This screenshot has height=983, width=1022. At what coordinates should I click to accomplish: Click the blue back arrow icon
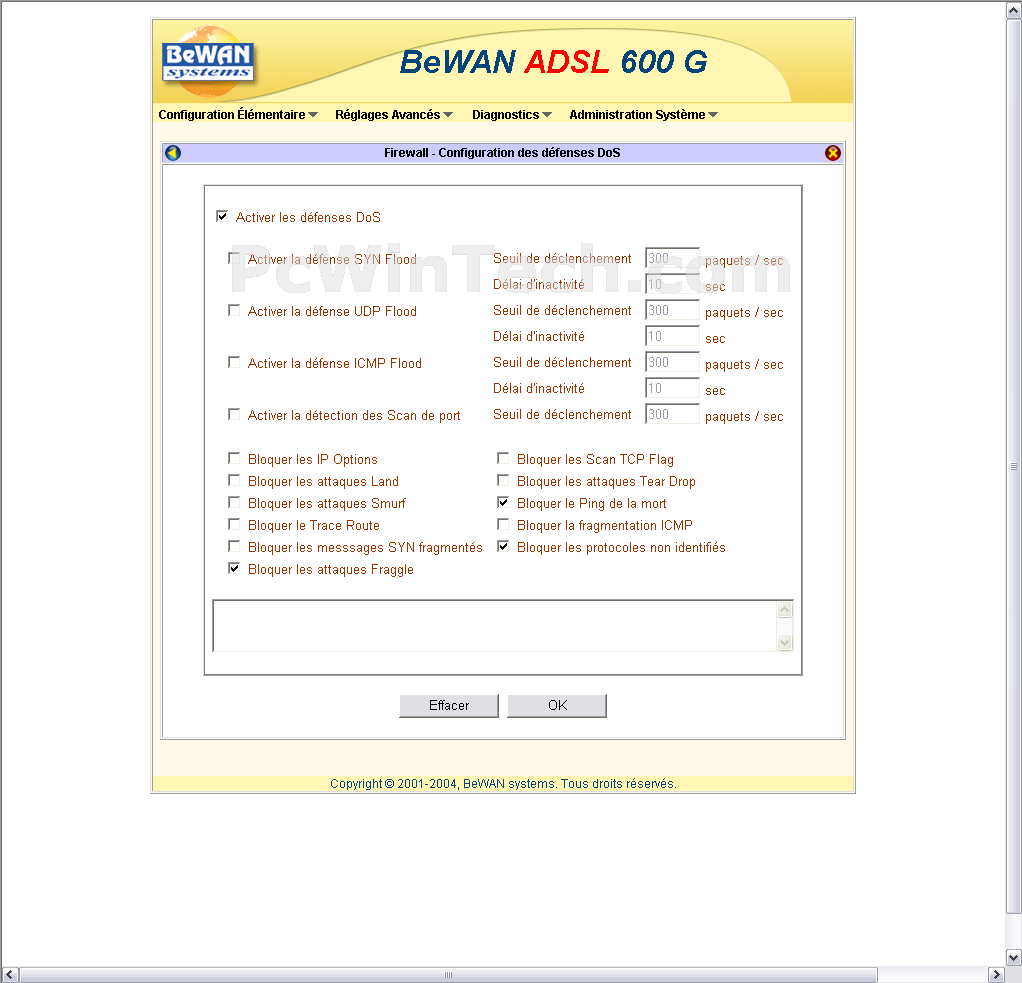pyautogui.click(x=173, y=153)
